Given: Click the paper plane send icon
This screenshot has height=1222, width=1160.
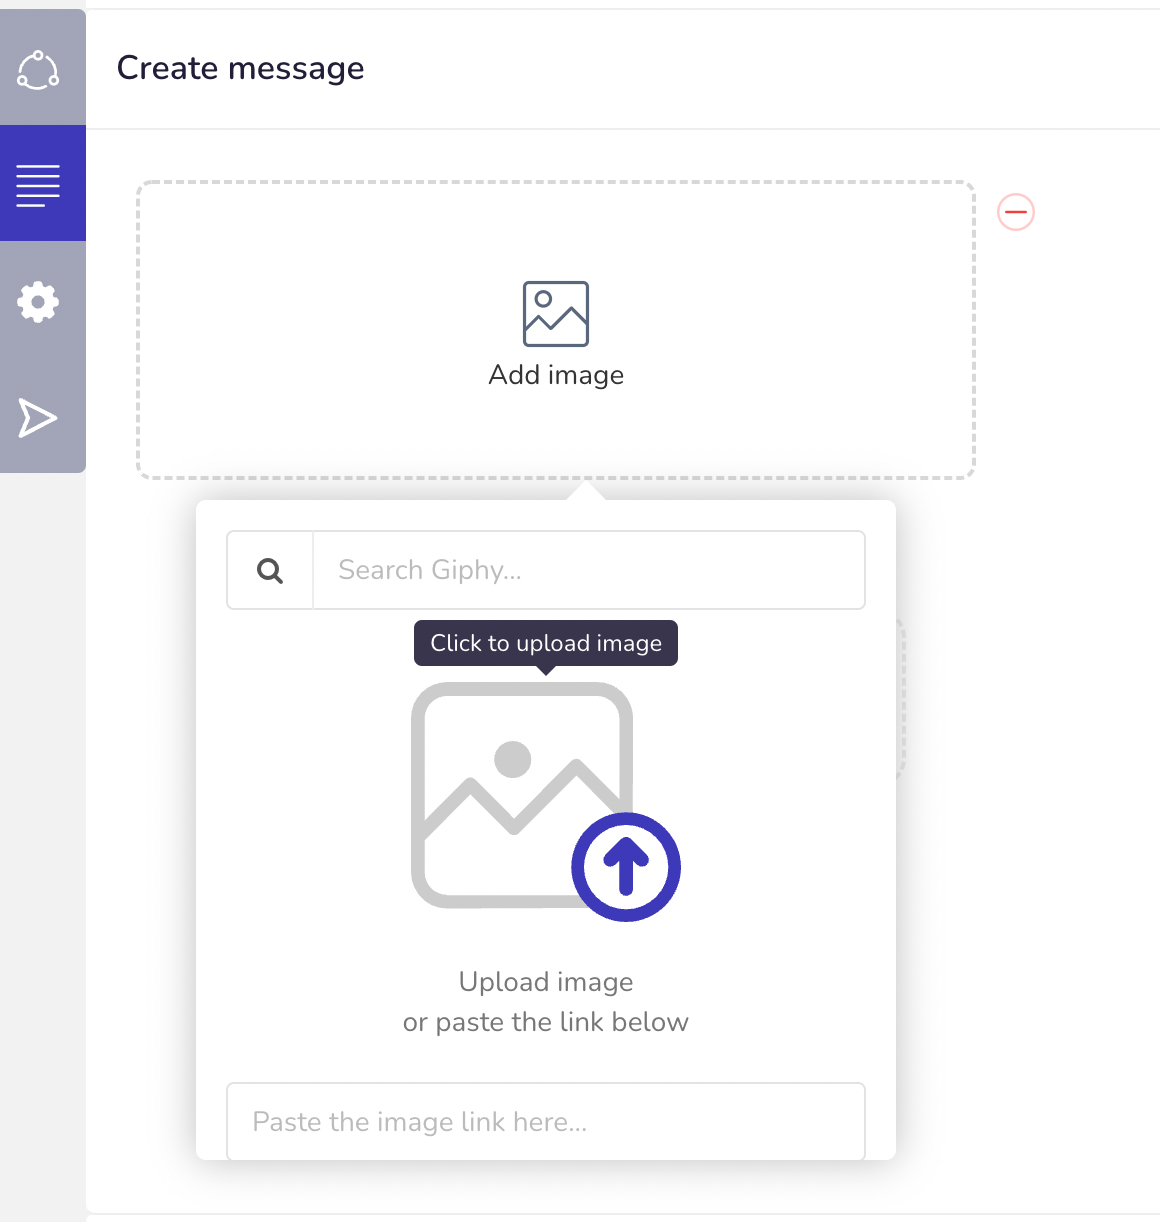Looking at the screenshot, I should pos(38,417).
